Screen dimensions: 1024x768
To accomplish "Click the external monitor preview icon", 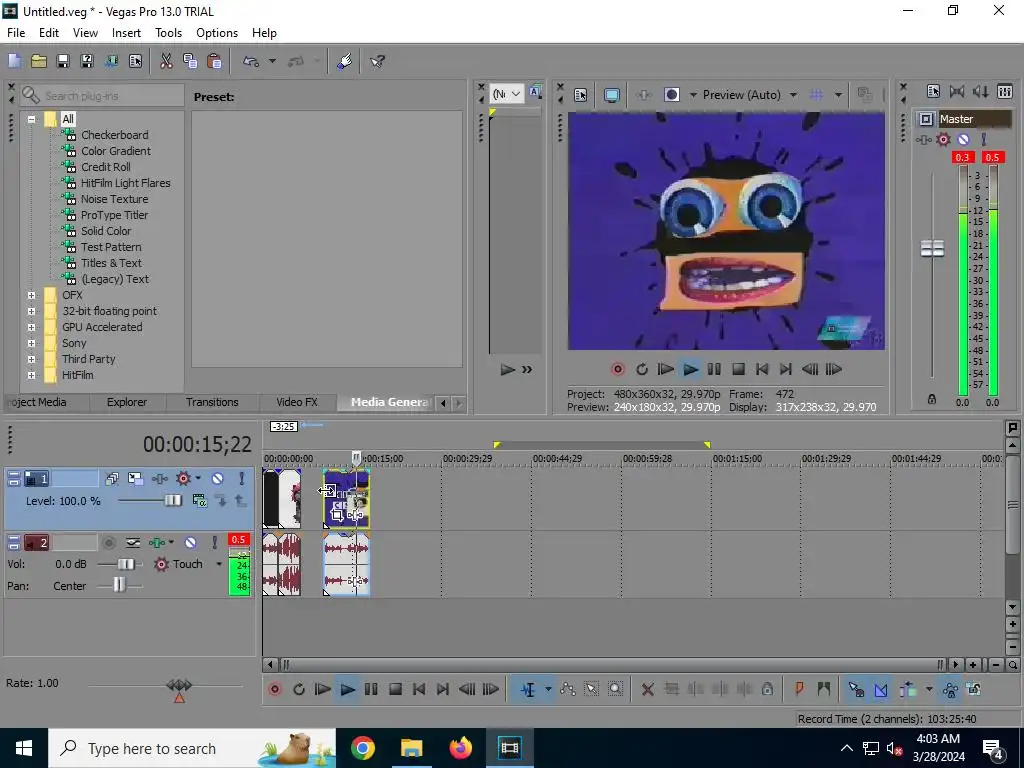I will [612, 95].
